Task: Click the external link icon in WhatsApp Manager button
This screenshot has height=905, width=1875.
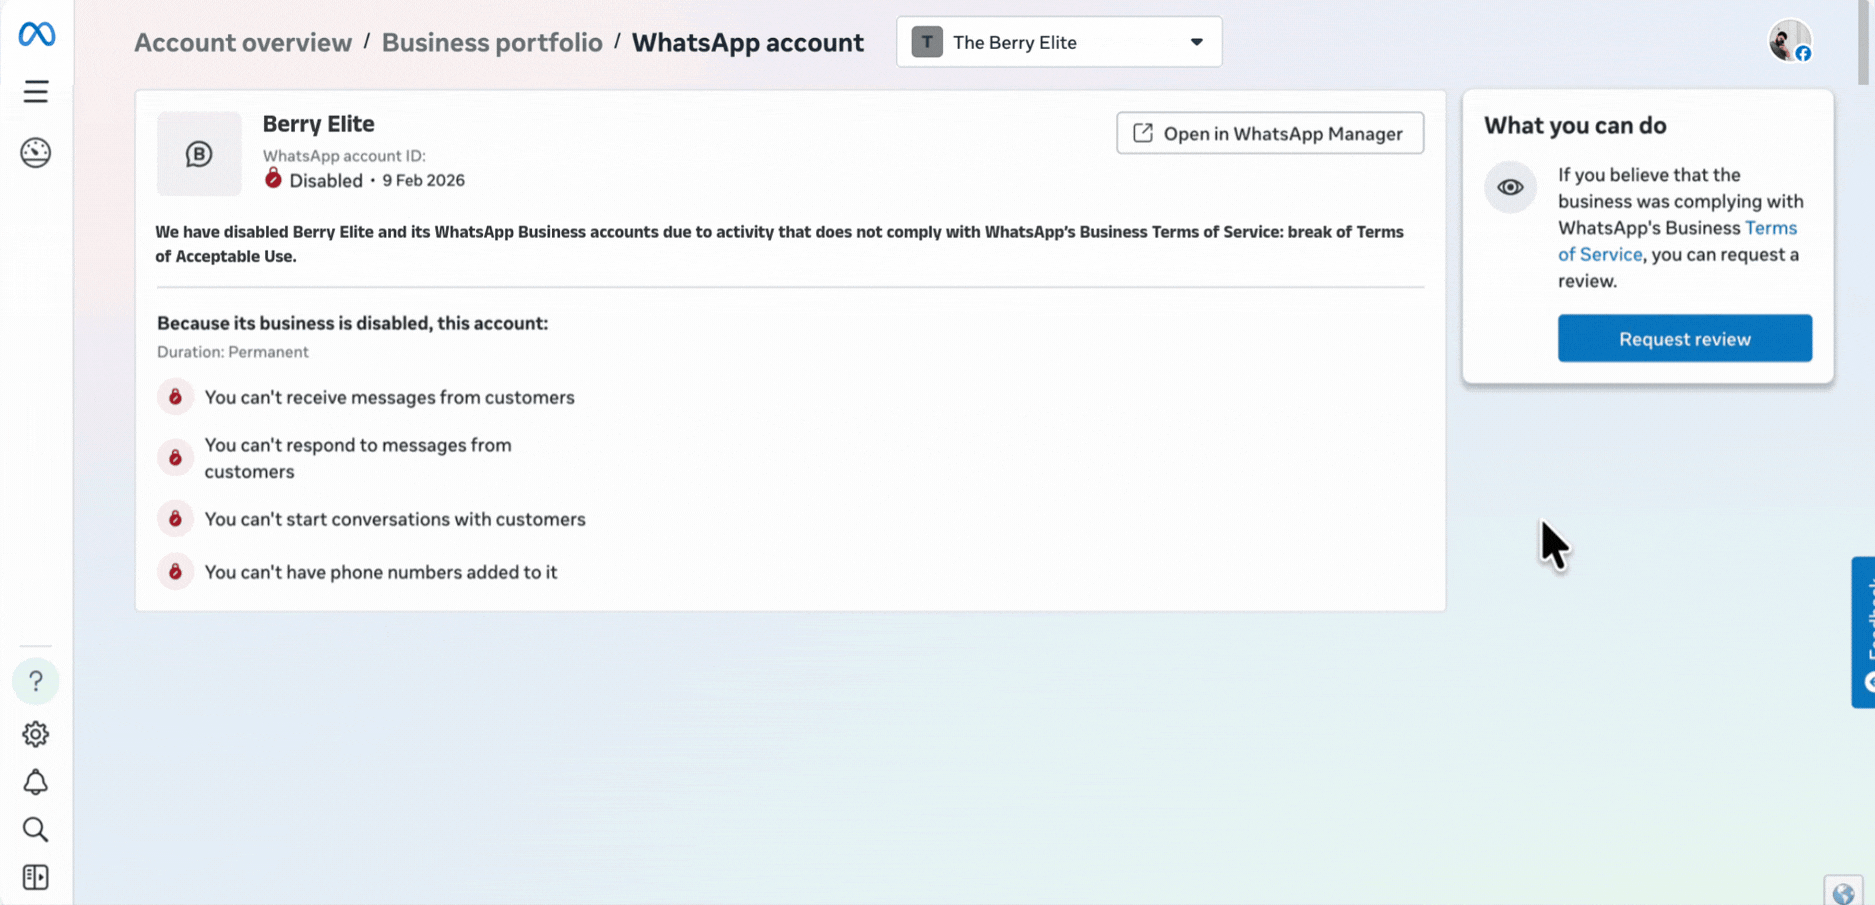Action: [1142, 133]
